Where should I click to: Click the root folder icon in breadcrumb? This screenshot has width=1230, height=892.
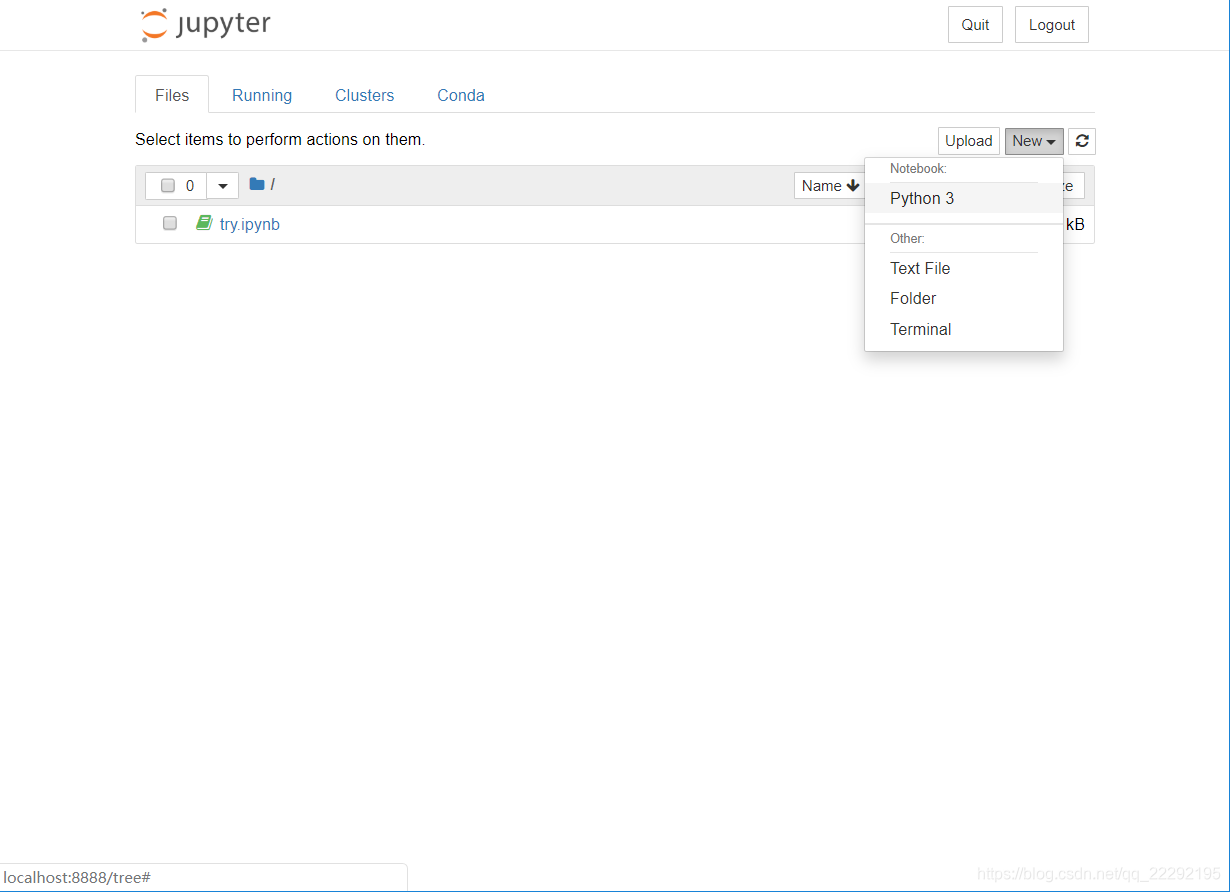click(257, 184)
